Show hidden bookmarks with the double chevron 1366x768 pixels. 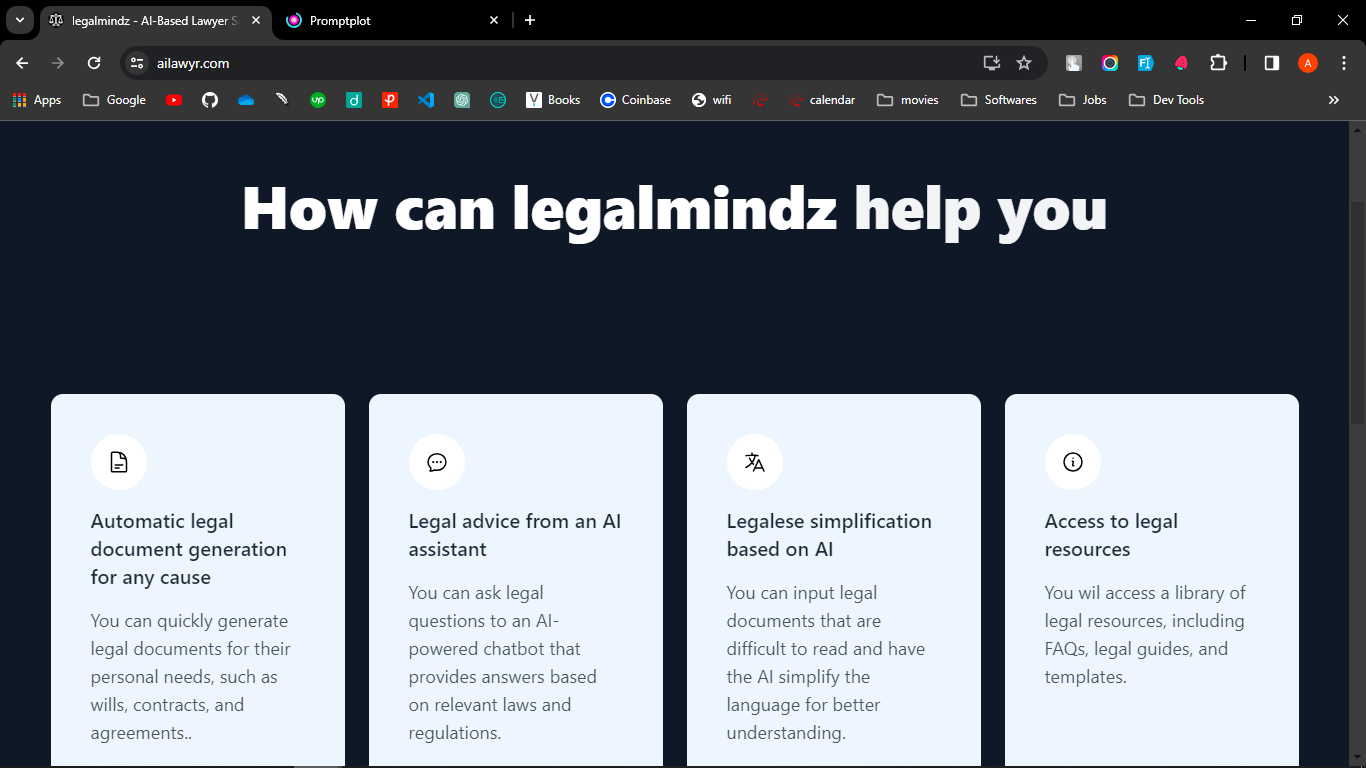coord(1333,100)
